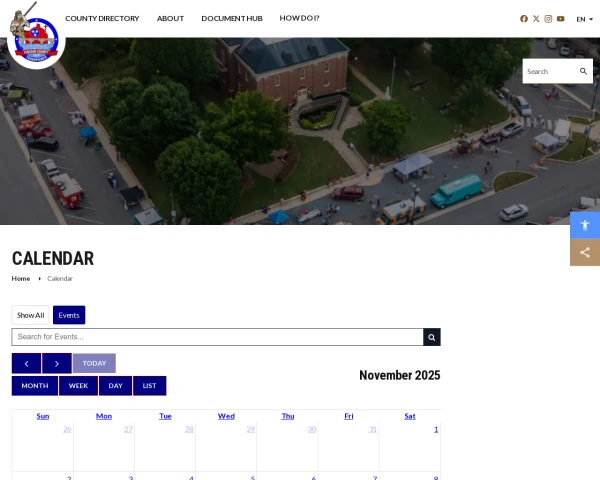Switch to Week calendar view
The width and height of the screenshot is (600, 480).
[x=78, y=386]
